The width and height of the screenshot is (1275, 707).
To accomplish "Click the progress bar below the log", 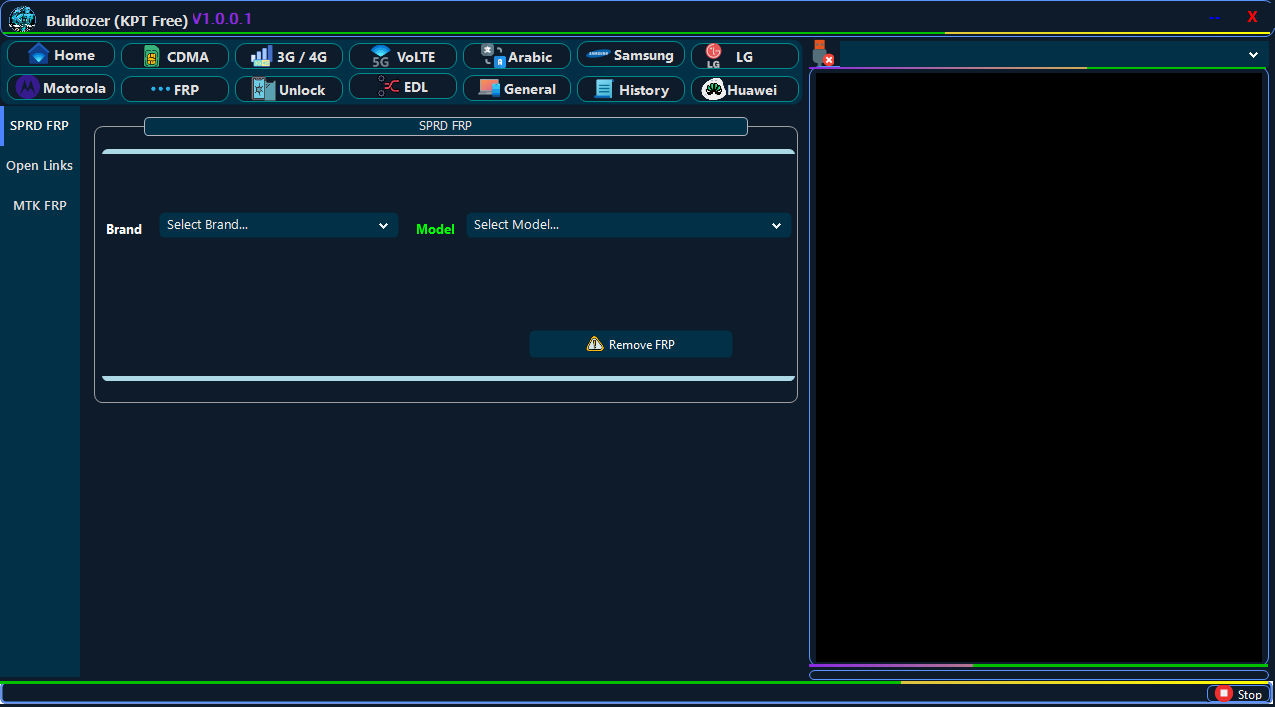I will pos(1038,675).
